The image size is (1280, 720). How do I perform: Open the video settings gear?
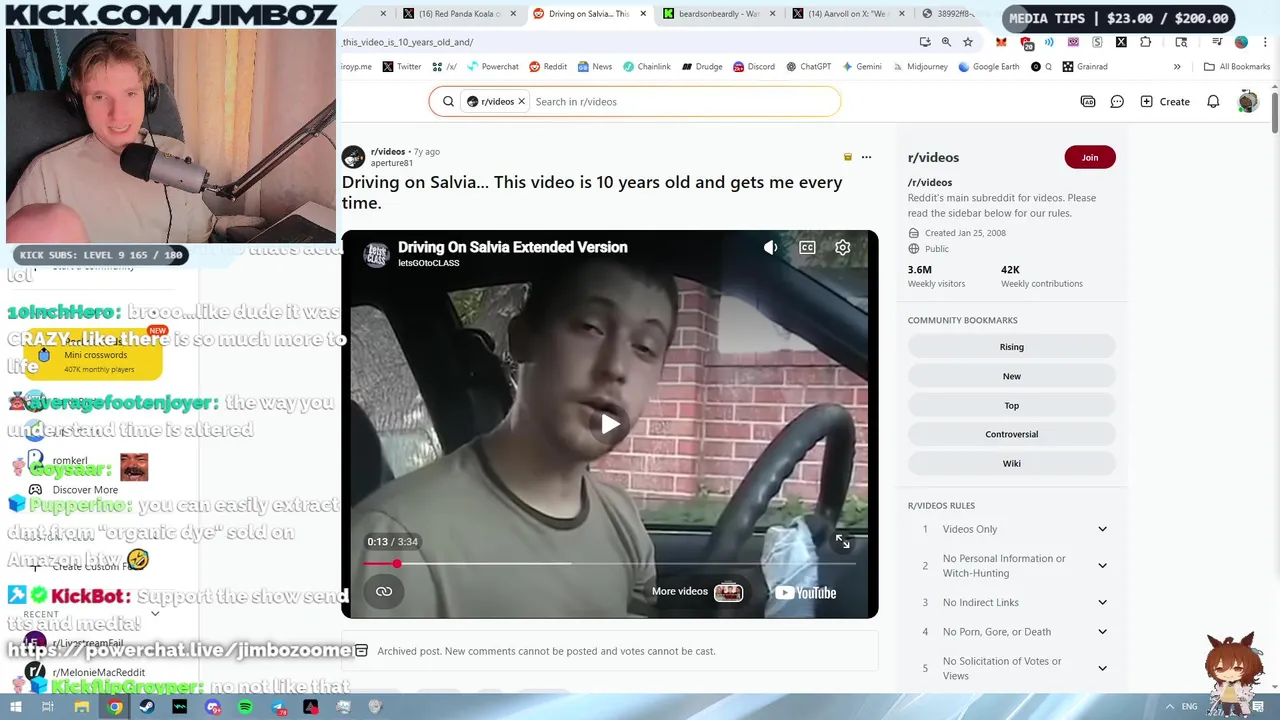pyautogui.click(x=843, y=248)
